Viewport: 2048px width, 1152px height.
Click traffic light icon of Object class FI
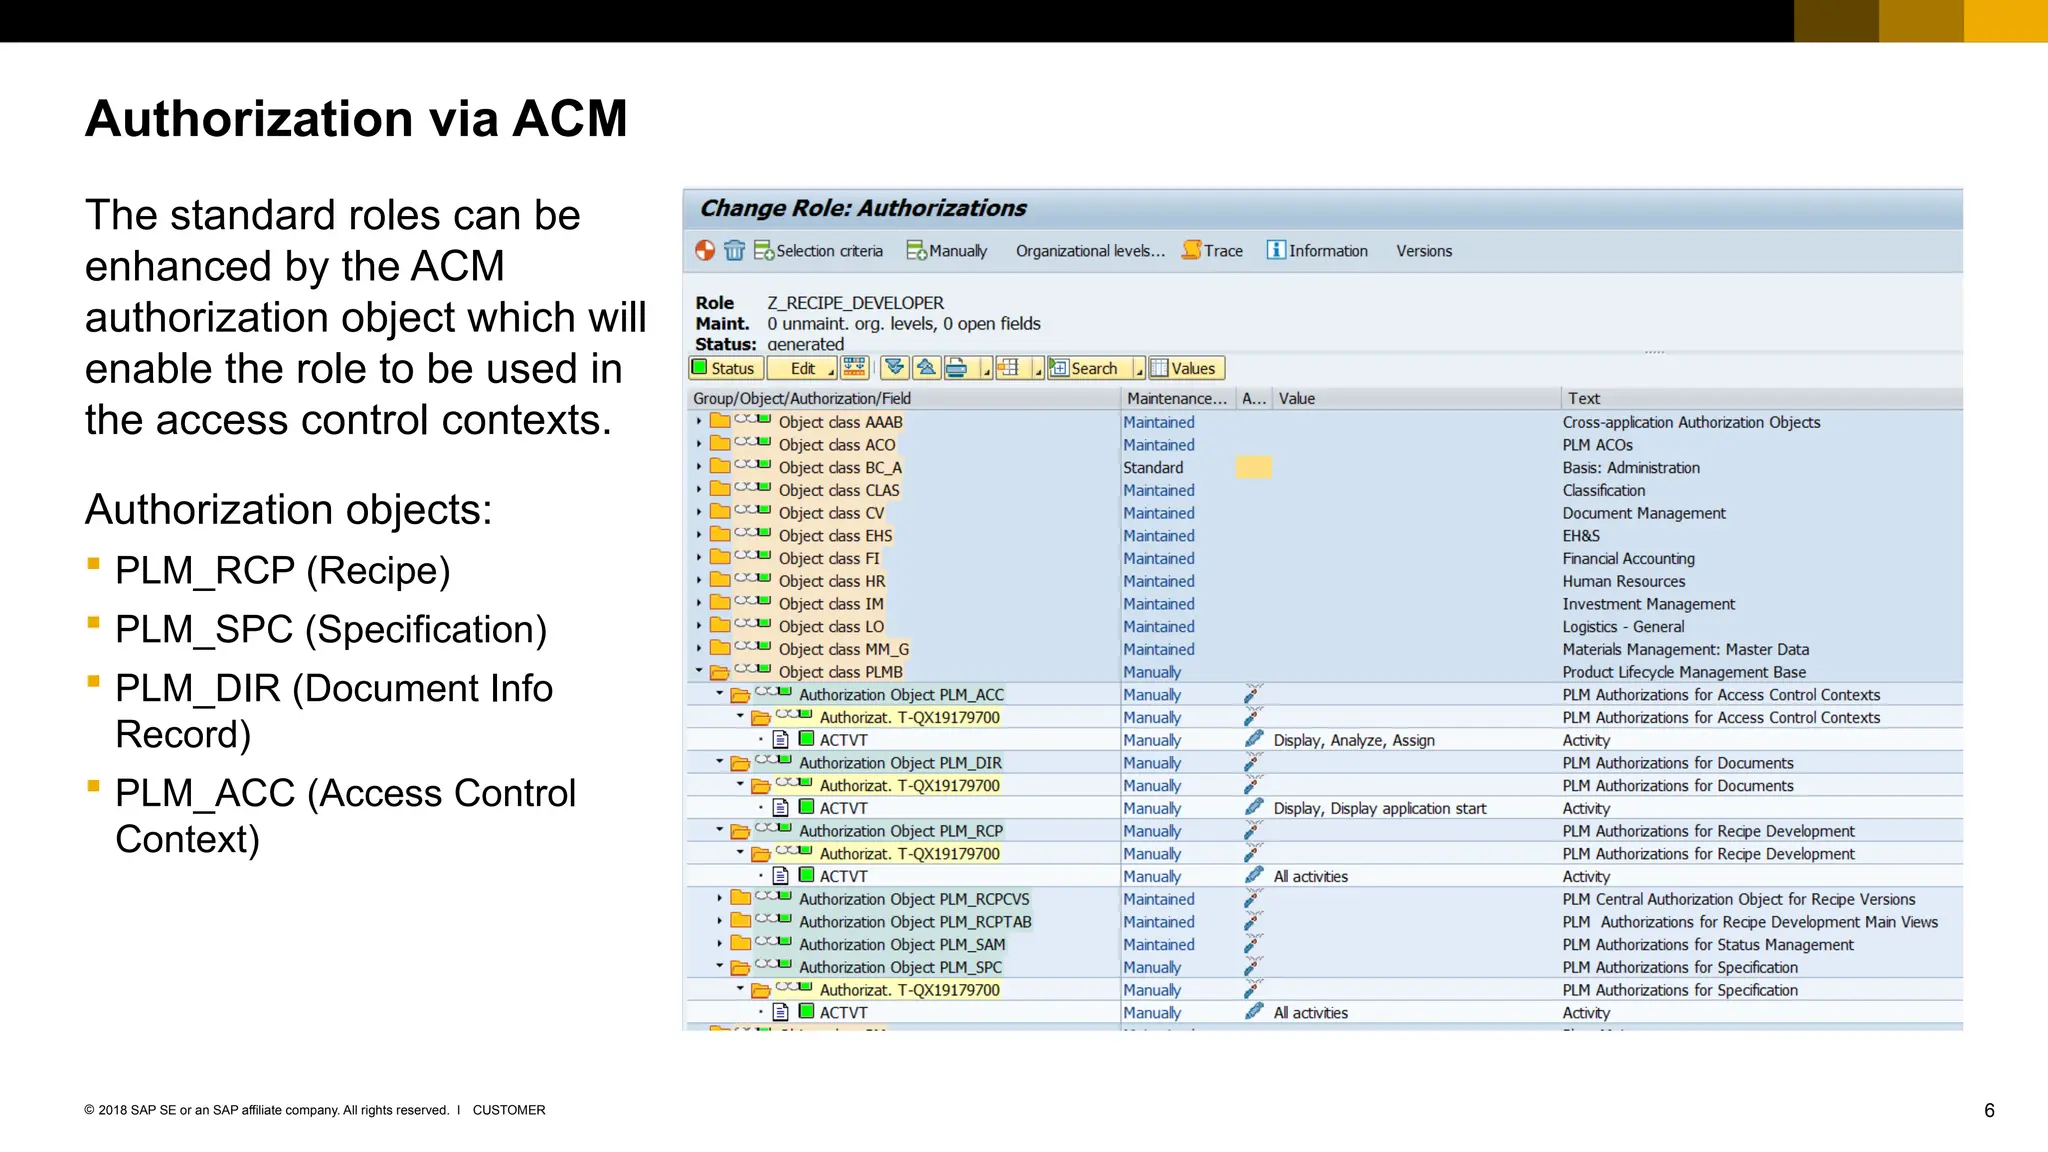click(x=752, y=557)
